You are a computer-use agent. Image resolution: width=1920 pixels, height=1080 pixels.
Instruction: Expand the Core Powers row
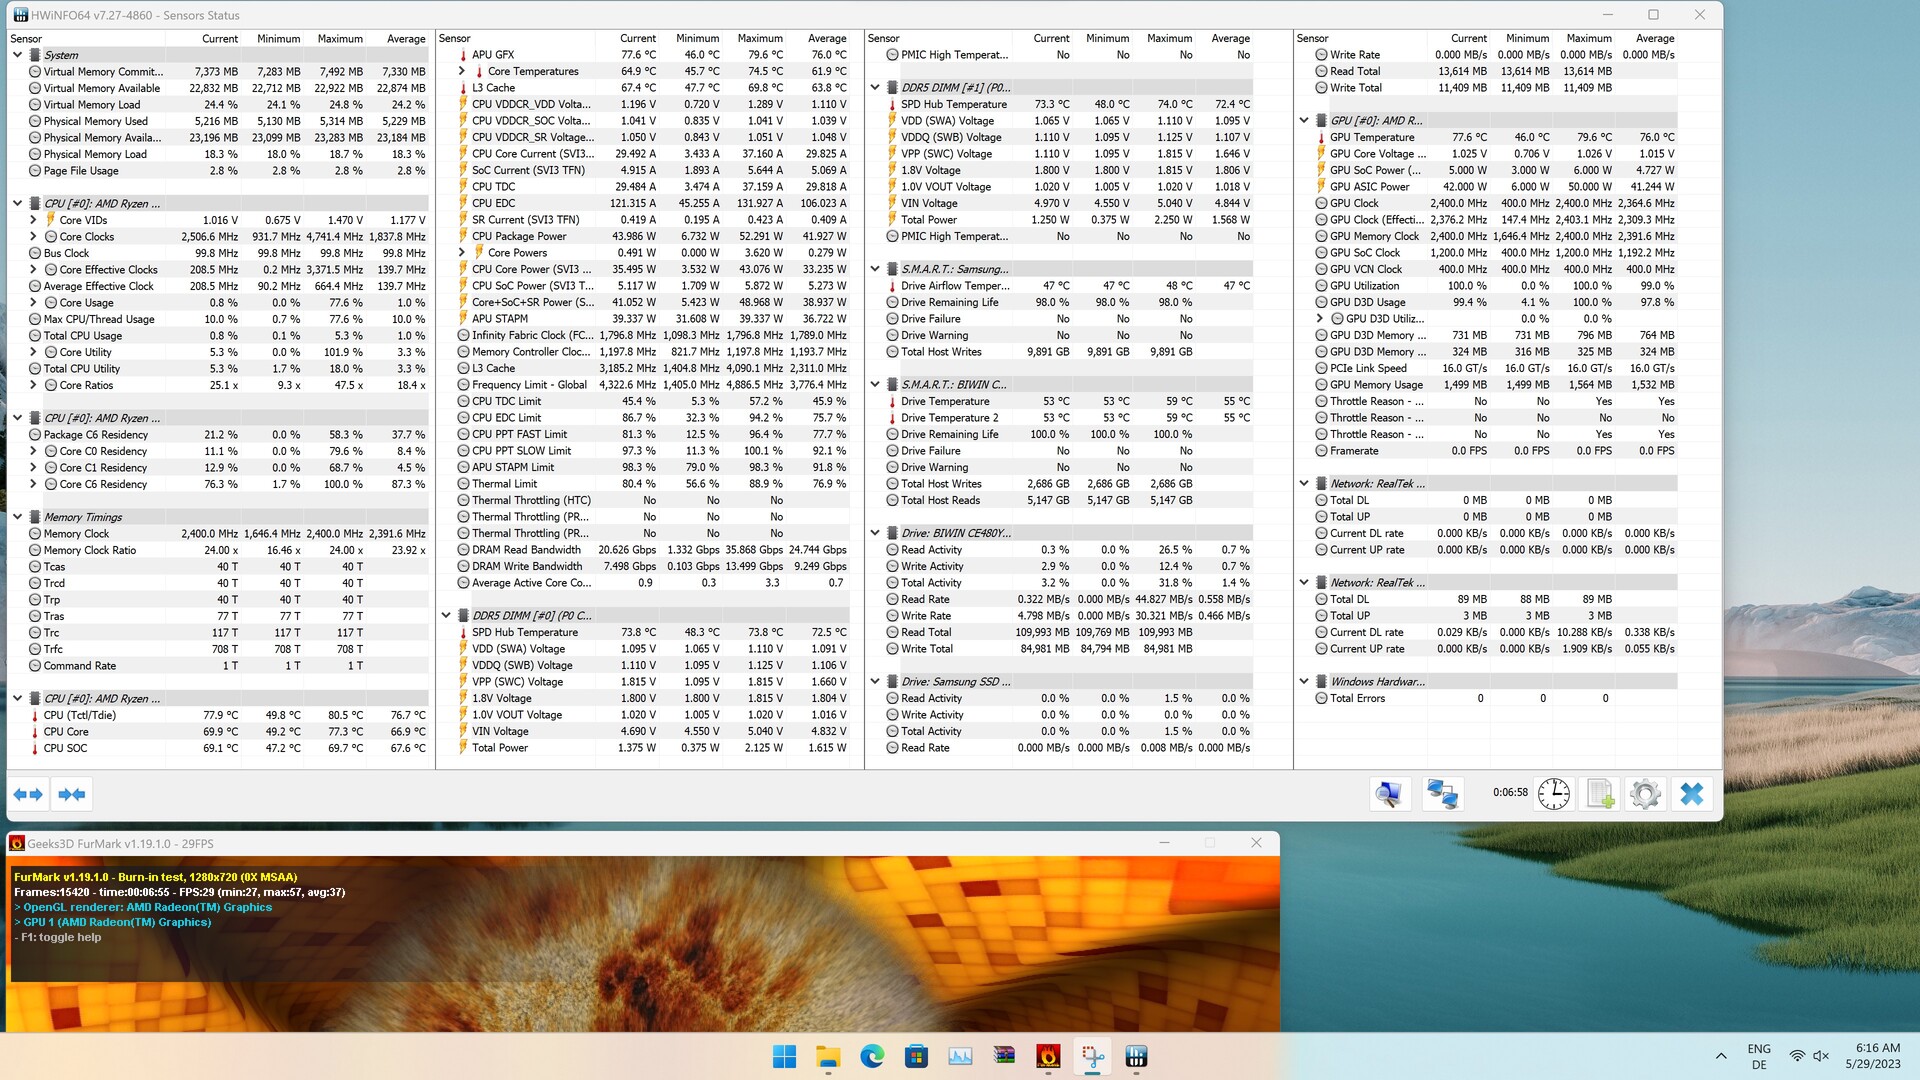point(462,253)
